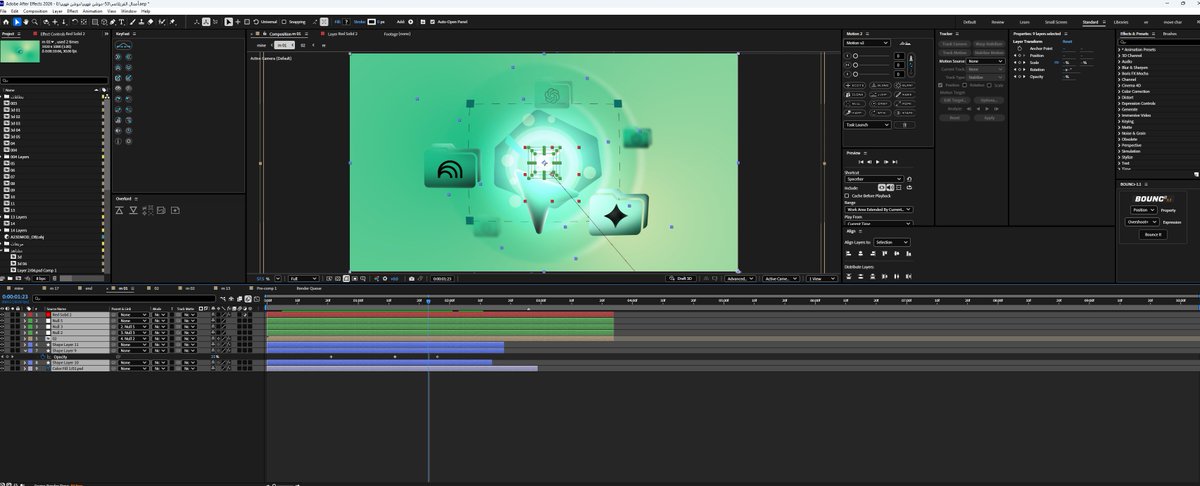Select the Red Solid 2 layer

tap(78, 314)
